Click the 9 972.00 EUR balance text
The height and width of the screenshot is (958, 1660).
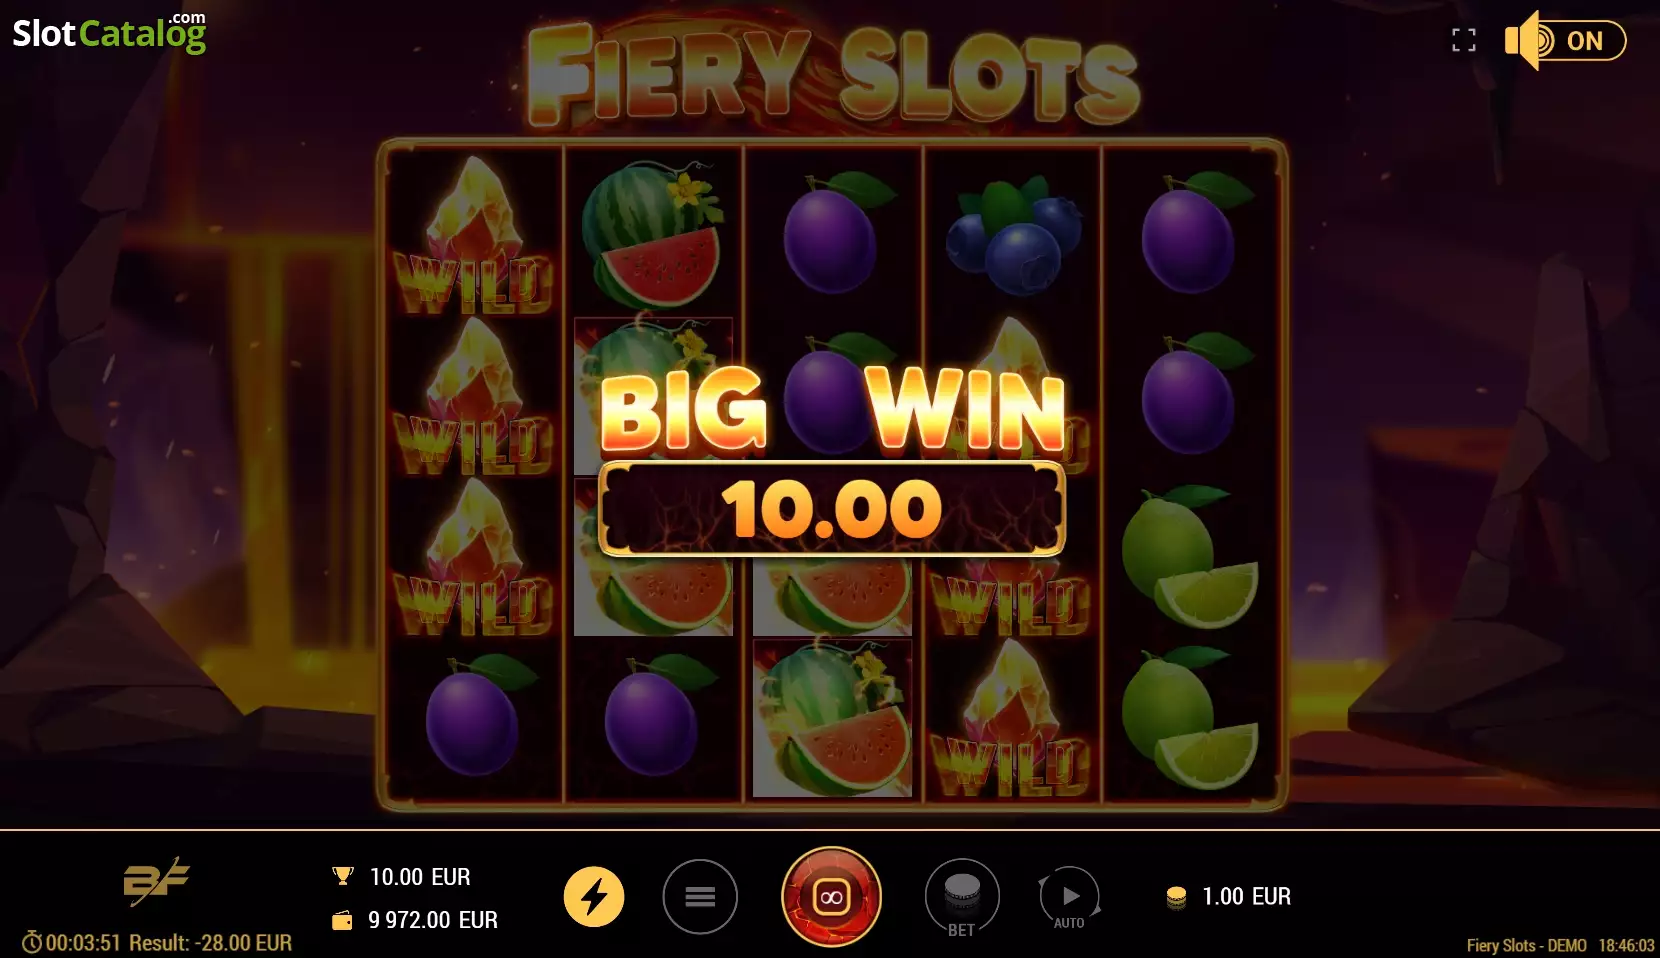coord(433,920)
